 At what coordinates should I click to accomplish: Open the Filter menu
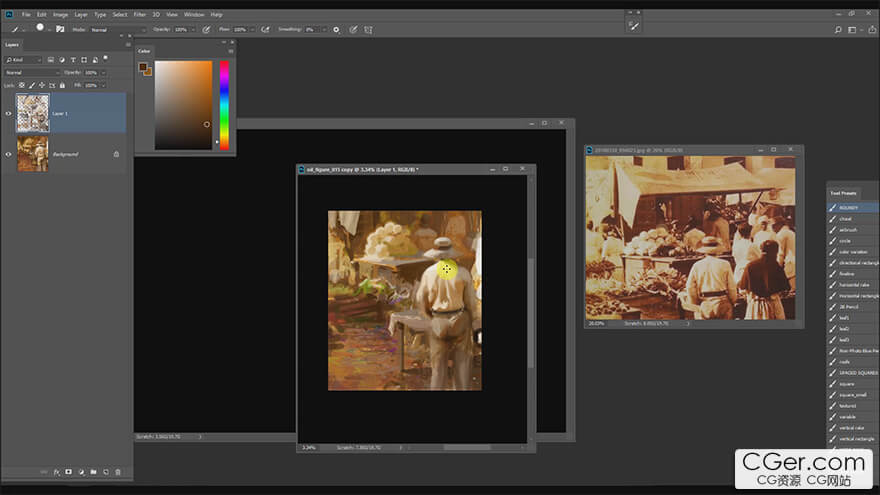click(x=140, y=15)
